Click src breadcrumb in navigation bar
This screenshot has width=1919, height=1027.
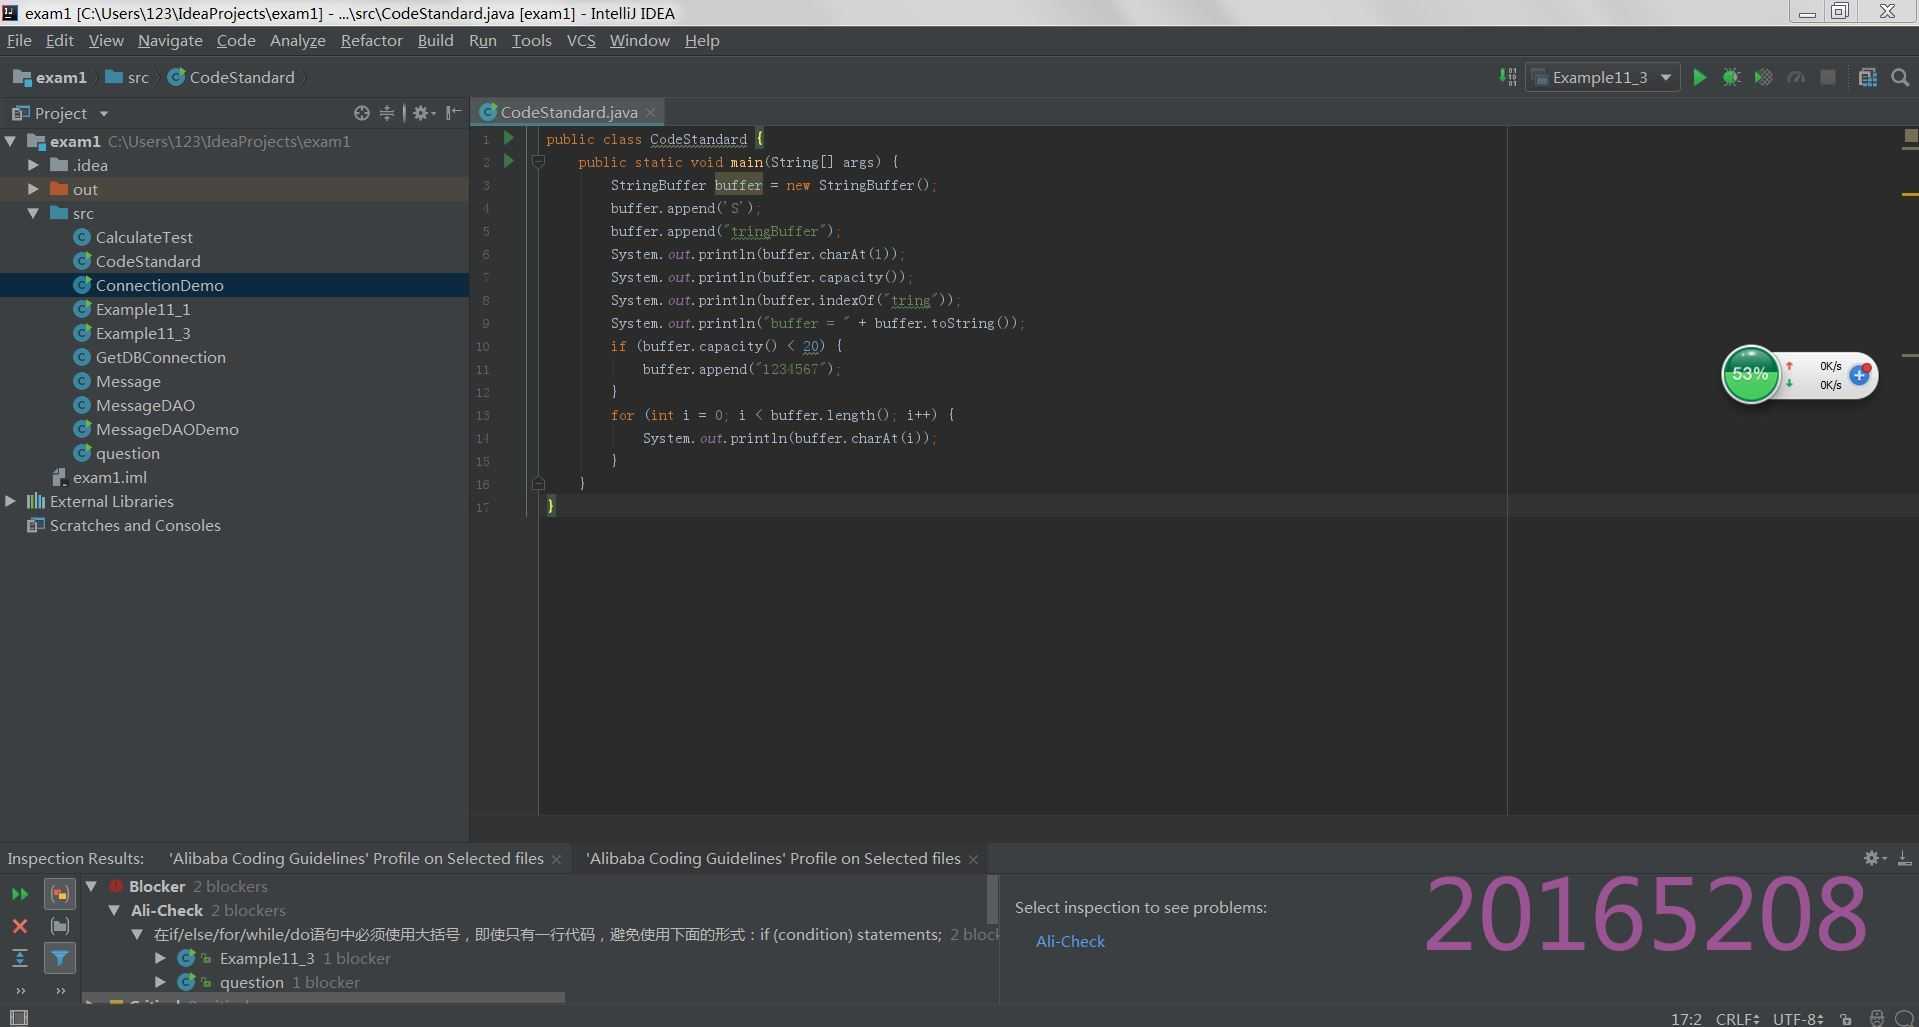click(127, 77)
